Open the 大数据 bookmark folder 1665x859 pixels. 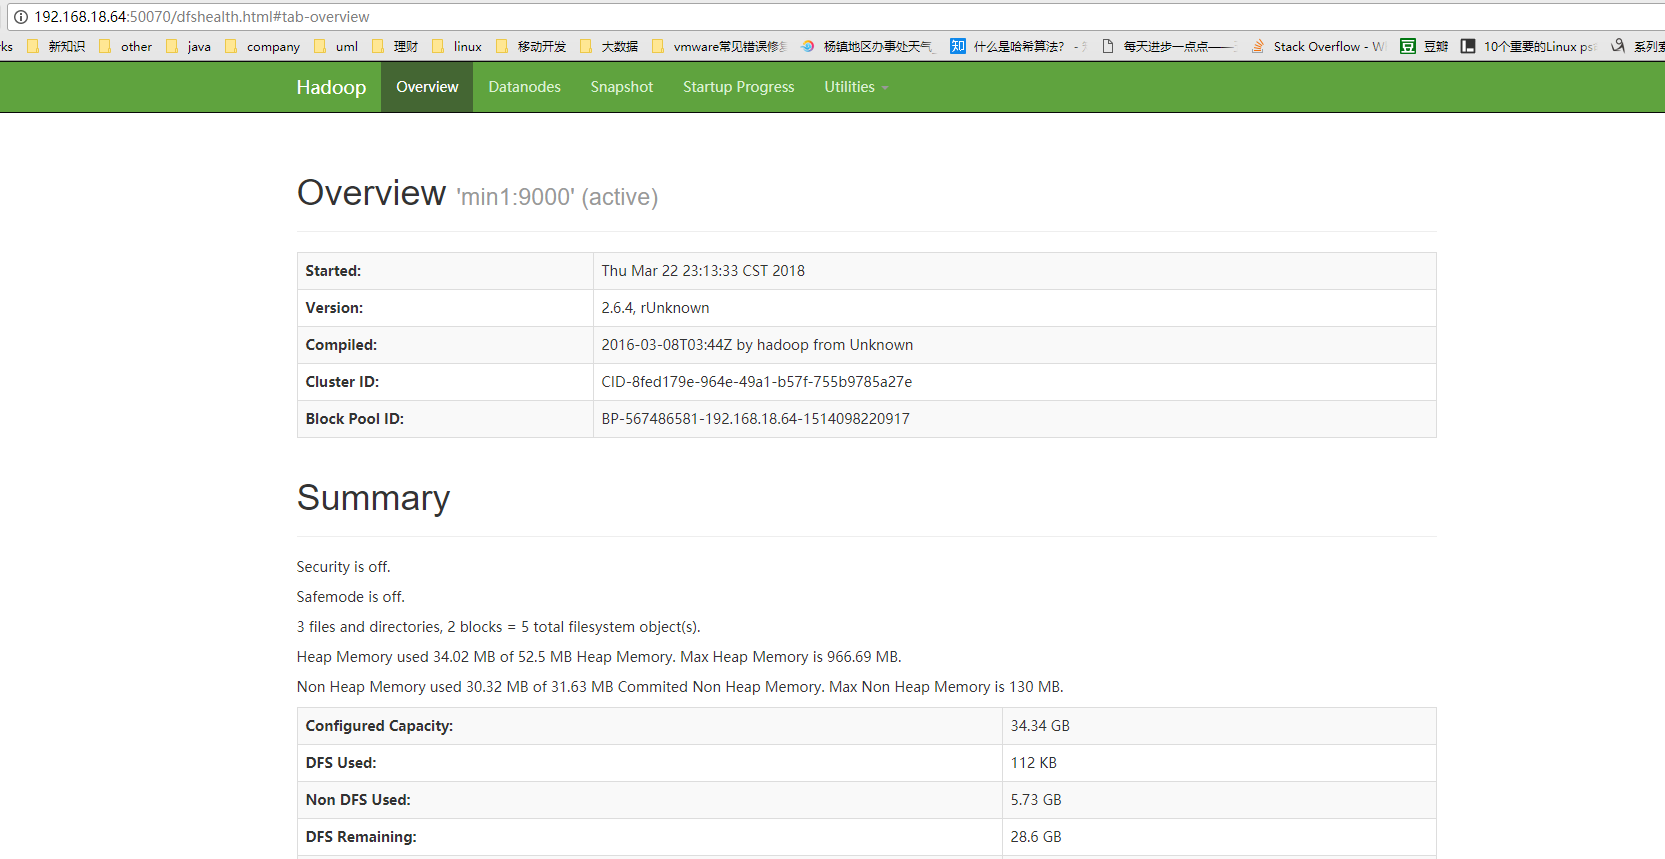[x=609, y=46]
